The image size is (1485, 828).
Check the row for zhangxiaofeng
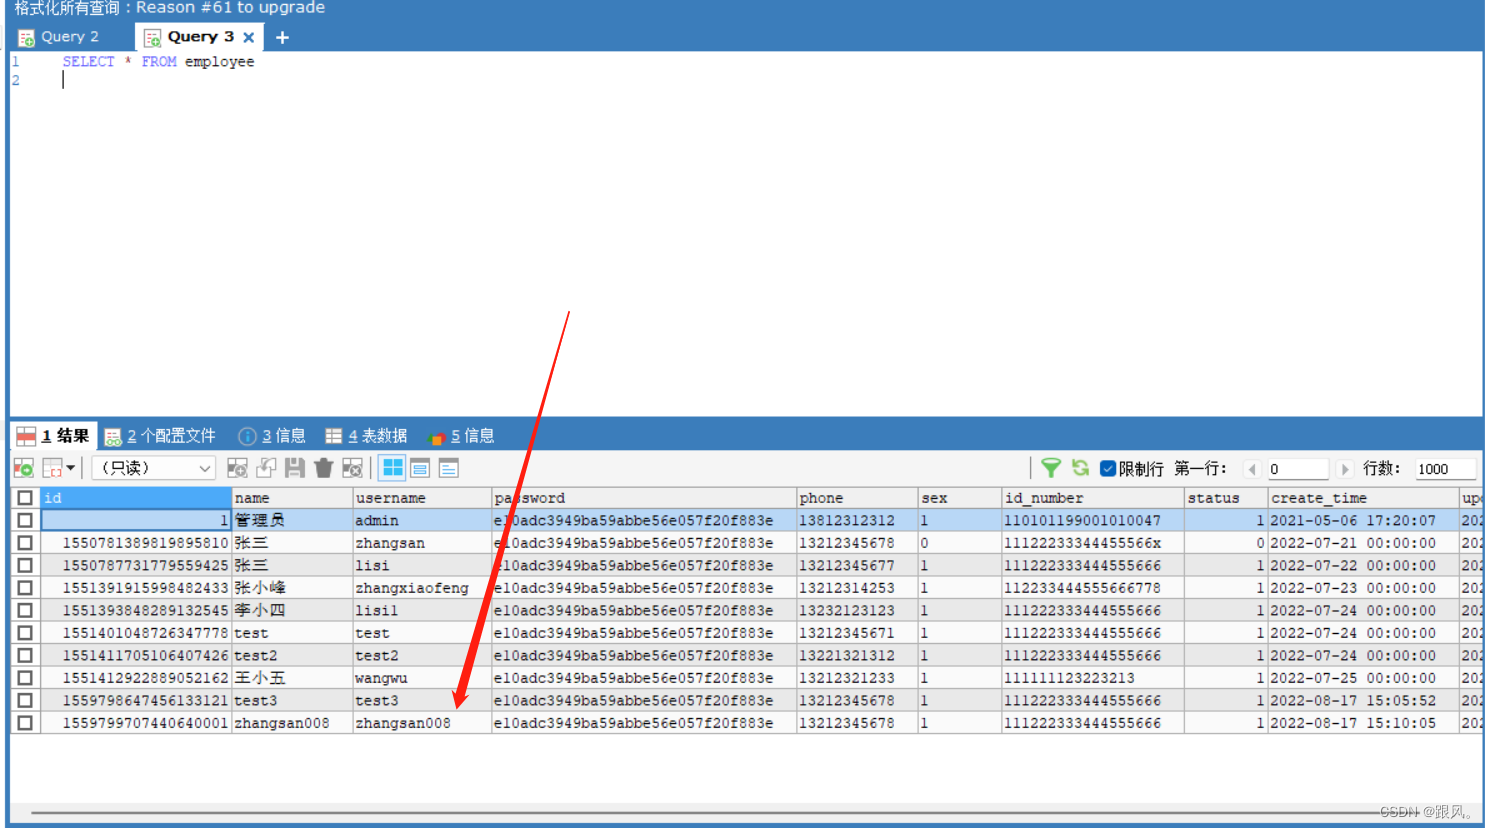tap(25, 587)
